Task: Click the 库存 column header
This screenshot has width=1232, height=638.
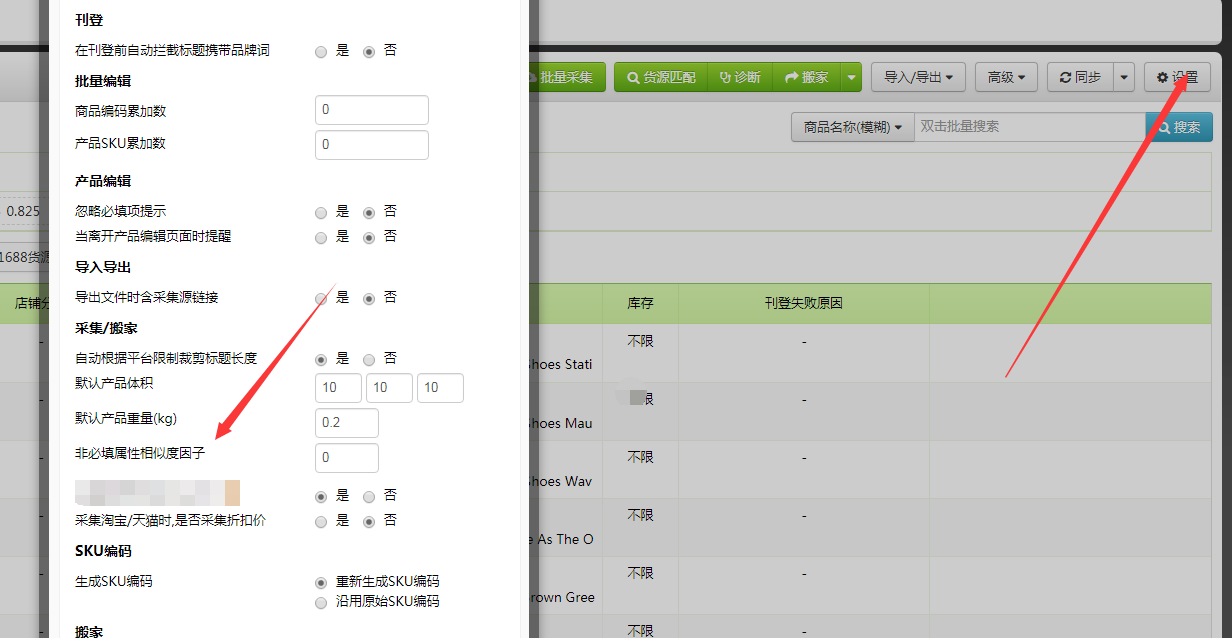Action: (x=640, y=303)
